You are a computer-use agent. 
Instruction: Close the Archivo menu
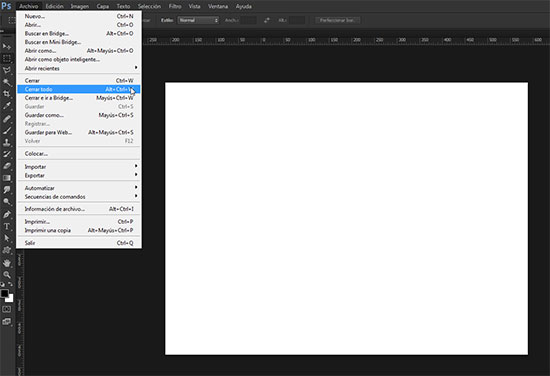(x=29, y=6)
